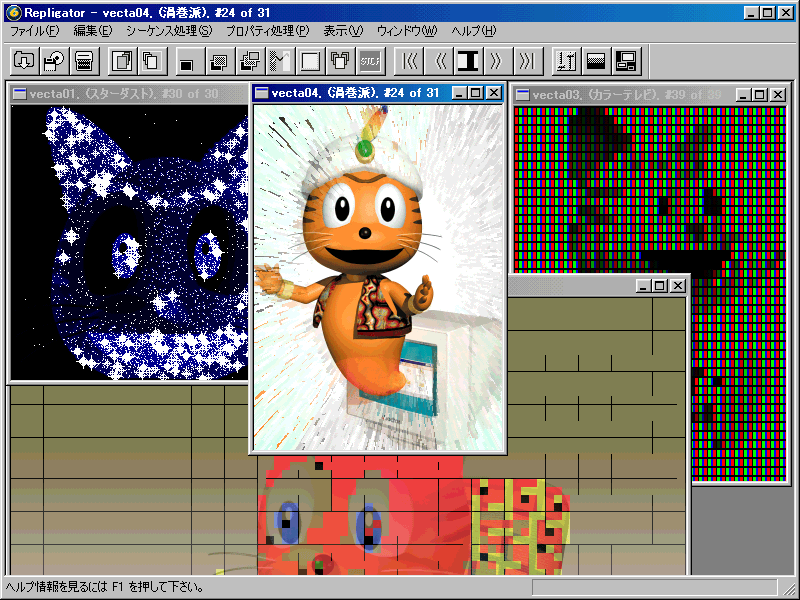This screenshot has height=600, width=800.
Task: Open file with folder-arrow toolbar icon
Action: (x=24, y=61)
